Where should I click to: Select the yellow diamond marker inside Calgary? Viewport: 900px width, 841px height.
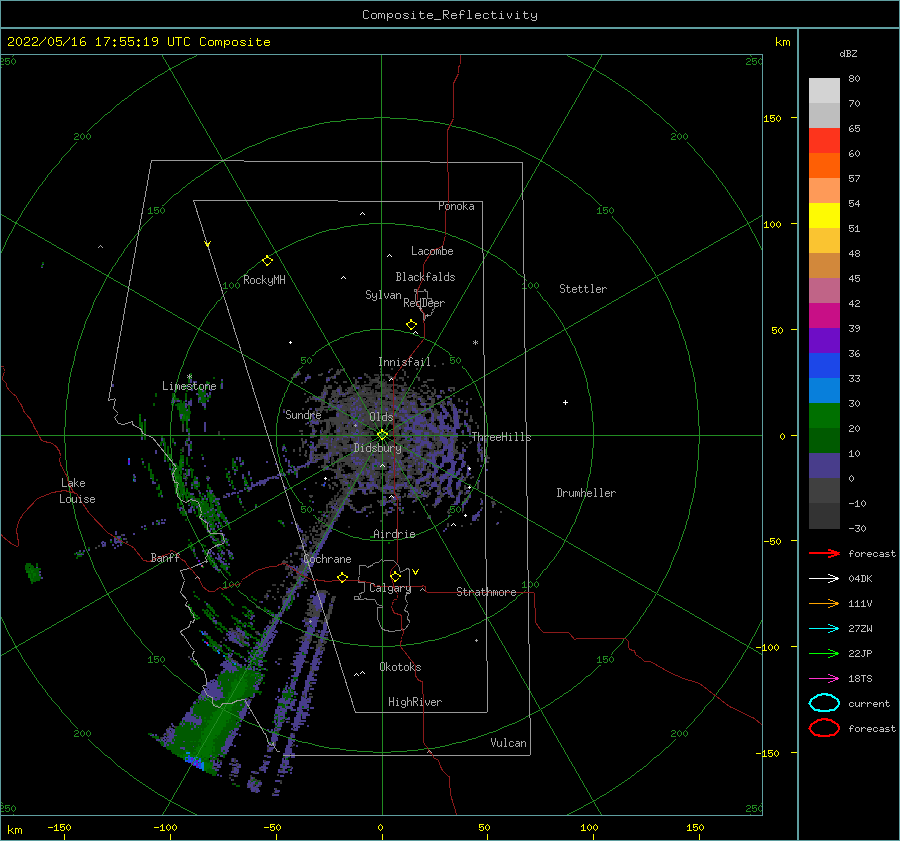[x=395, y=576]
